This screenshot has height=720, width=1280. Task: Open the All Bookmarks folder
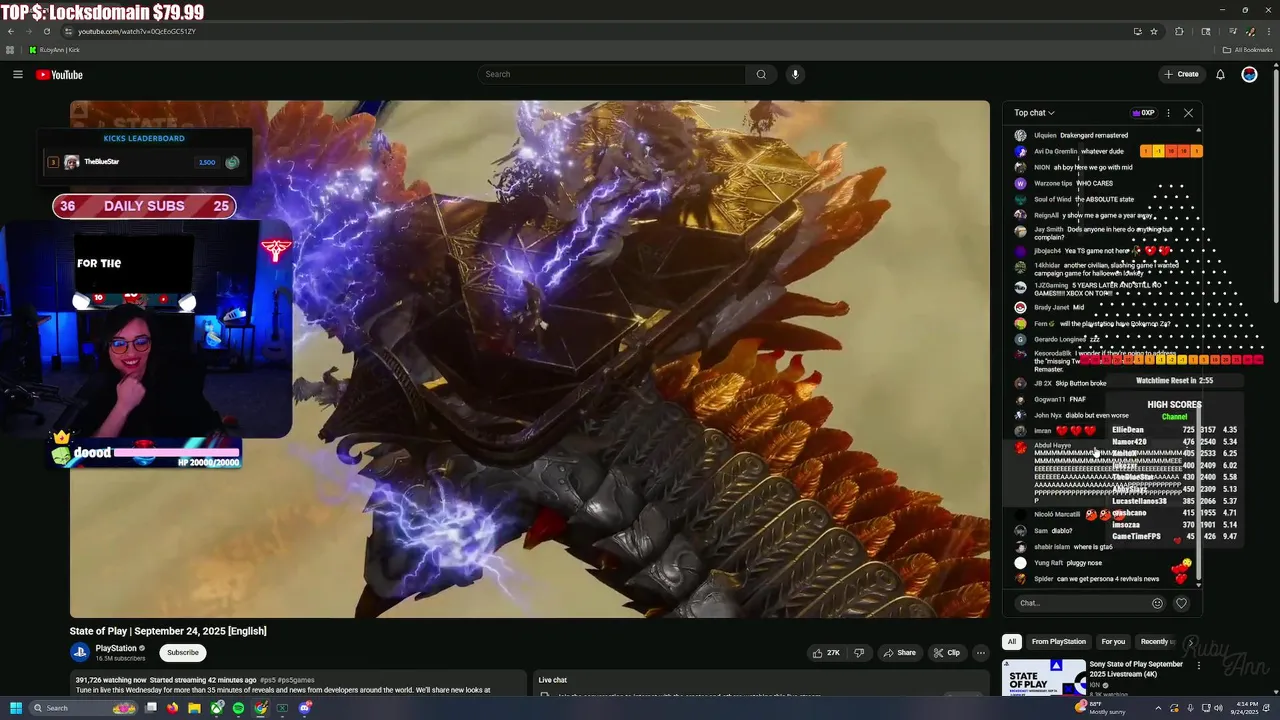1247,50
